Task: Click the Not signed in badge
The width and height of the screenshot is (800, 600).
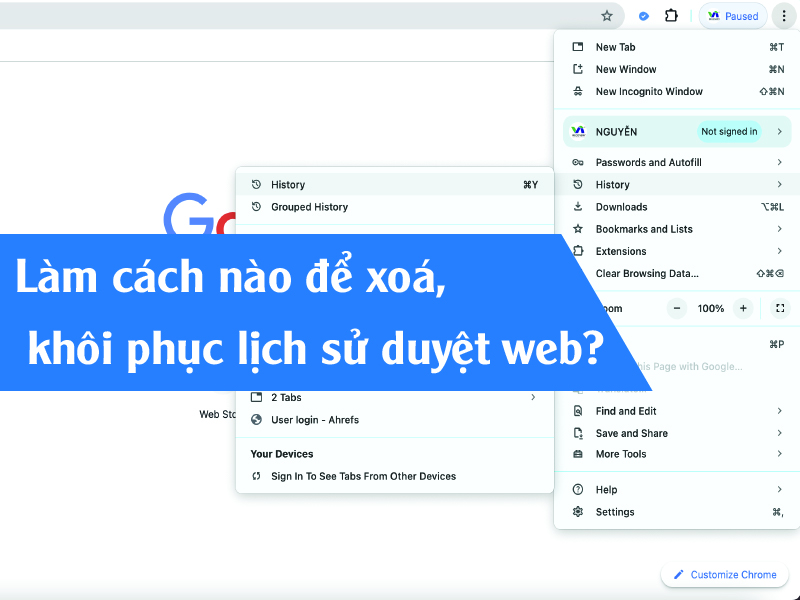Action: pos(729,132)
